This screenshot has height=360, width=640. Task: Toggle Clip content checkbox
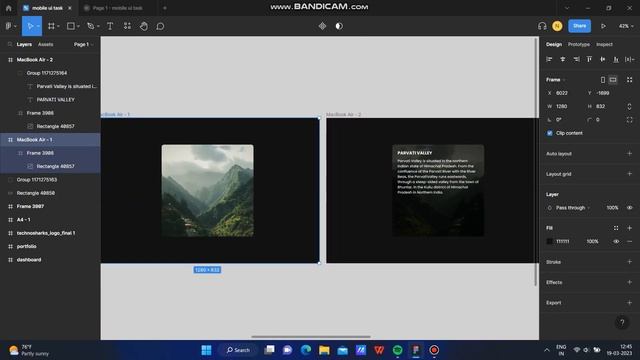550,133
